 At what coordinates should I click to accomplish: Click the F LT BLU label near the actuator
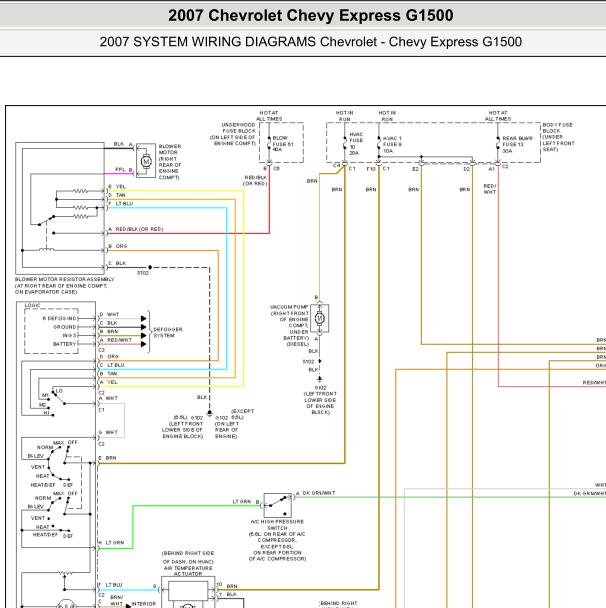(x=110, y=585)
